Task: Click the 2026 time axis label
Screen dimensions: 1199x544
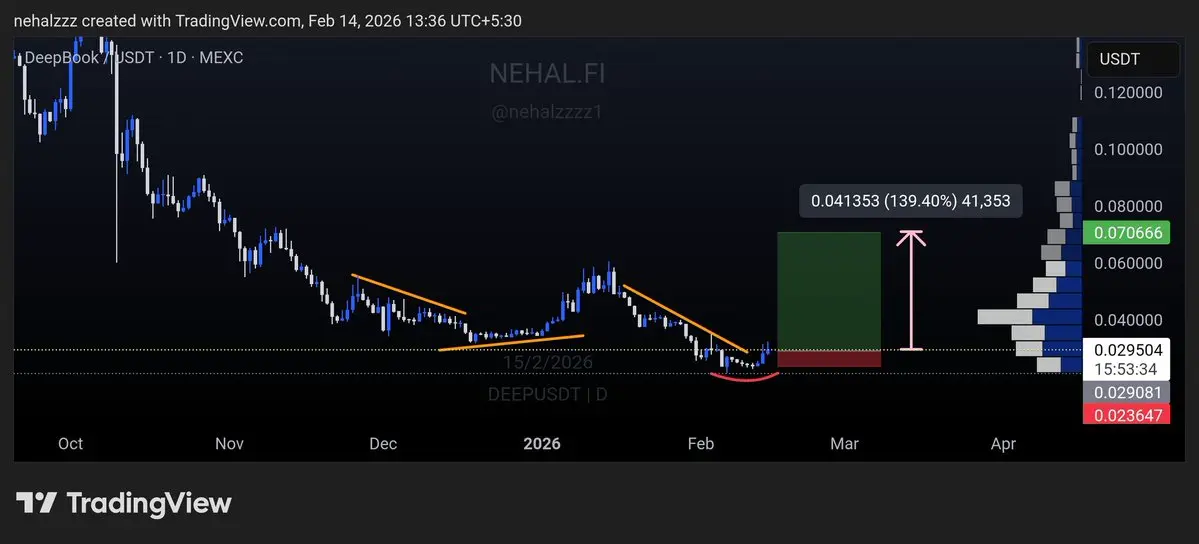Action: [x=541, y=444]
